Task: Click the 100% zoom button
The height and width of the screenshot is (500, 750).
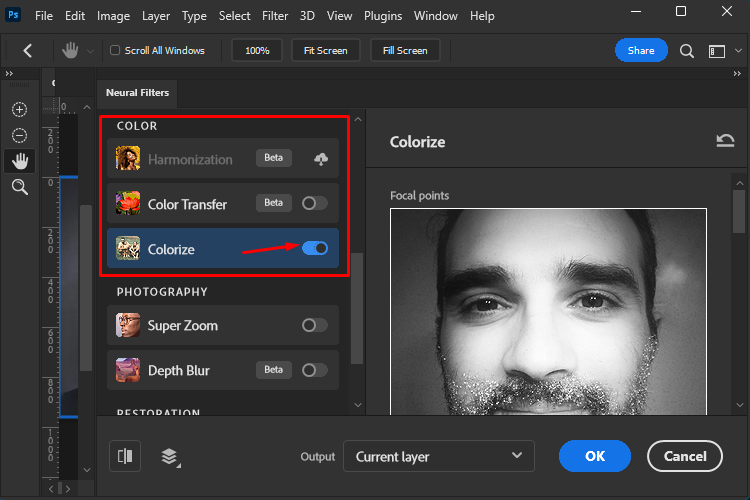Action: click(x=257, y=50)
